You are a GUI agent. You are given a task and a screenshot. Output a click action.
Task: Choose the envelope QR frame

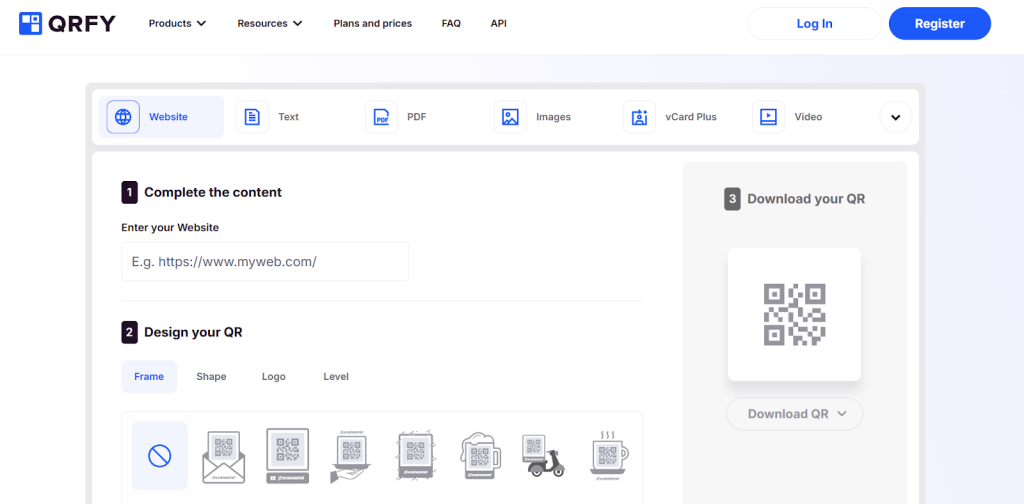pos(224,456)
